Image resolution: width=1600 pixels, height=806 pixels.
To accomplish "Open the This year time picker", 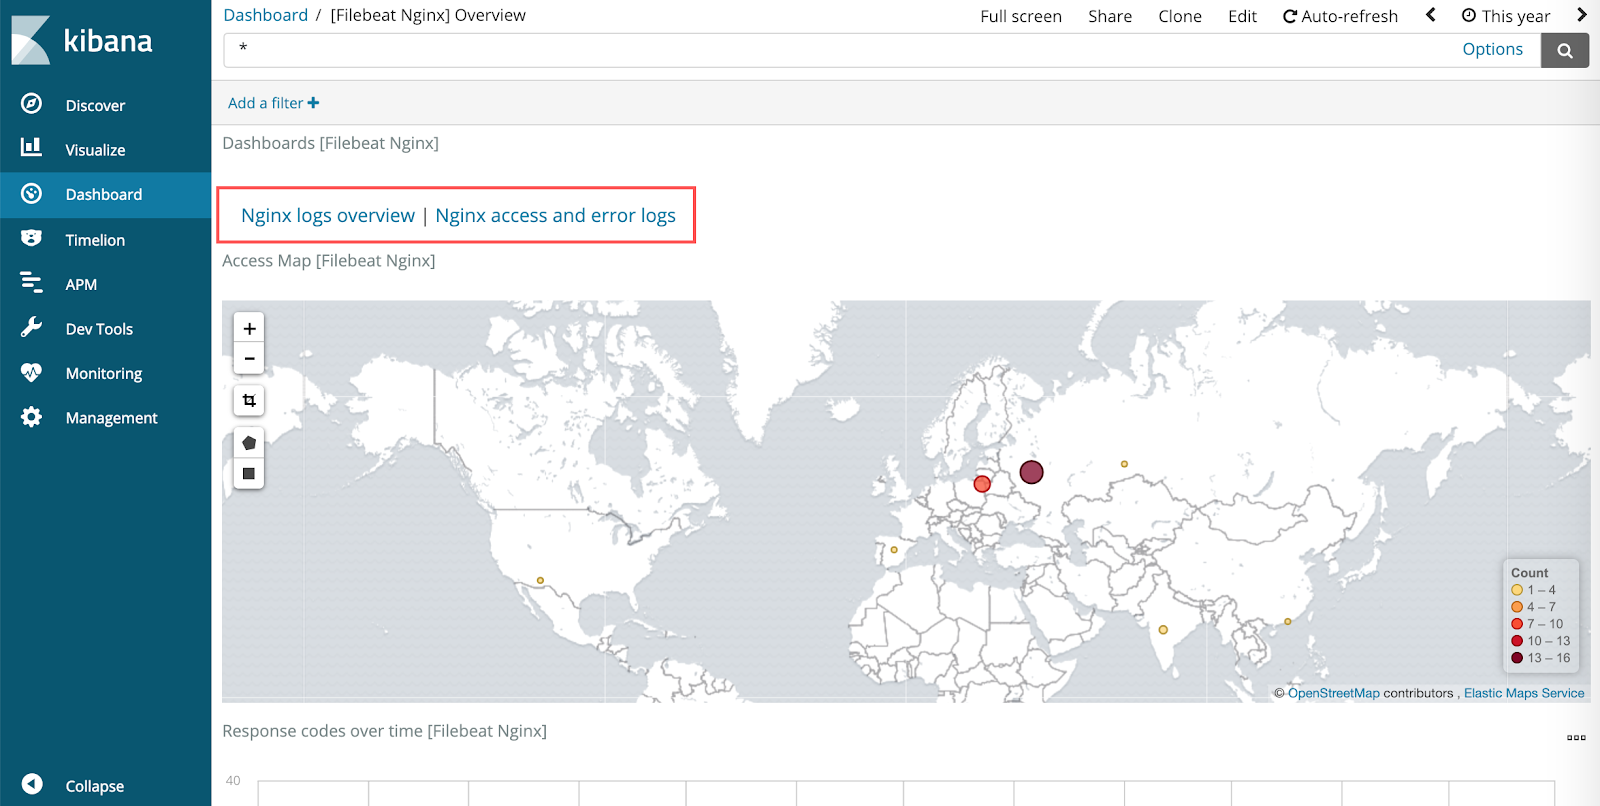I will [1506, 16].
